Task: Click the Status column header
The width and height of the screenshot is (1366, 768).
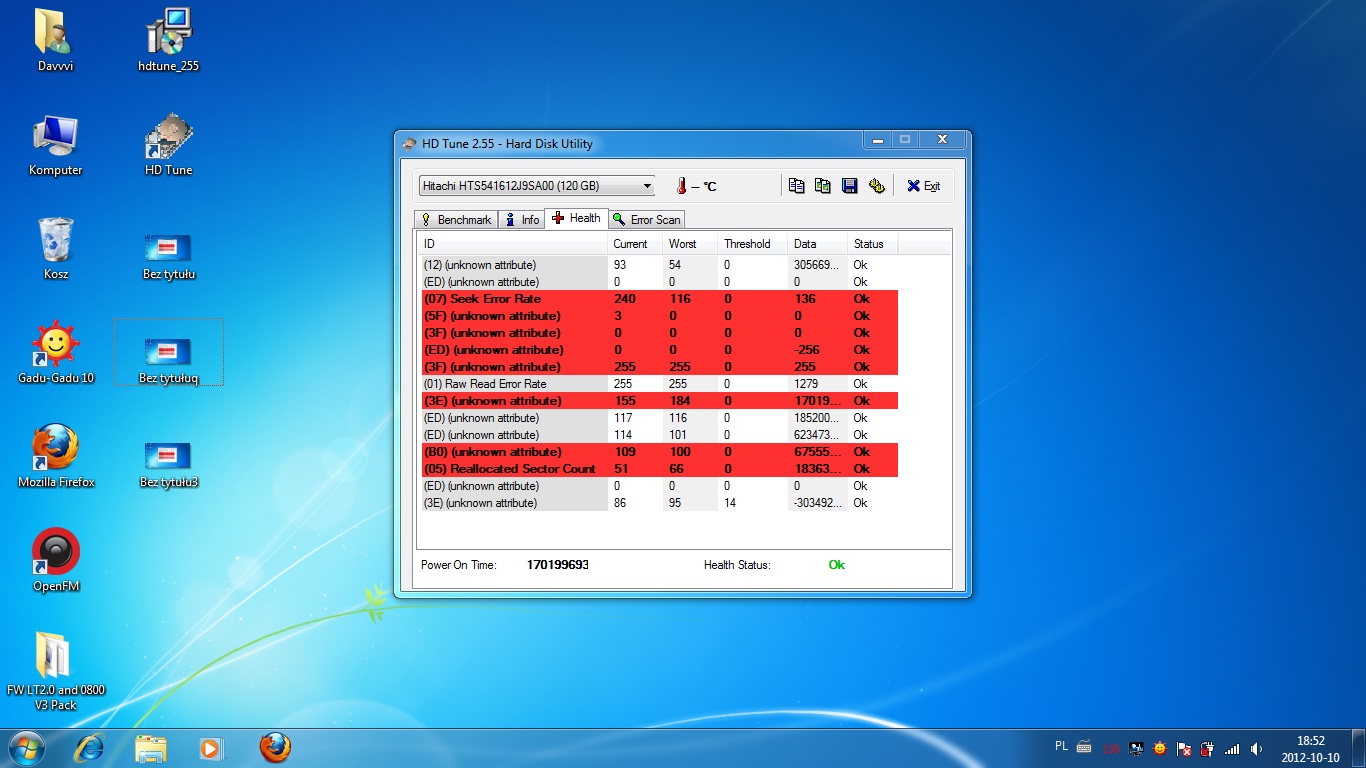Action: click(873, 244)
